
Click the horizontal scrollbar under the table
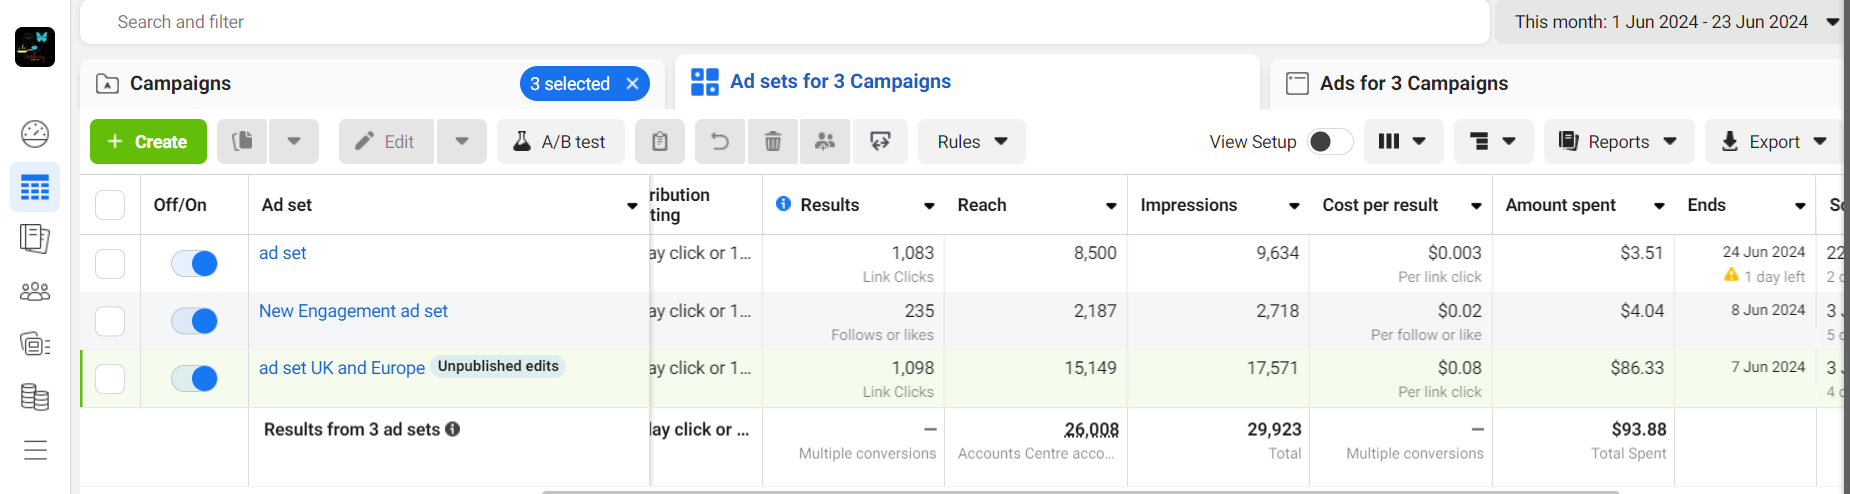click(x=1080, y=491)
